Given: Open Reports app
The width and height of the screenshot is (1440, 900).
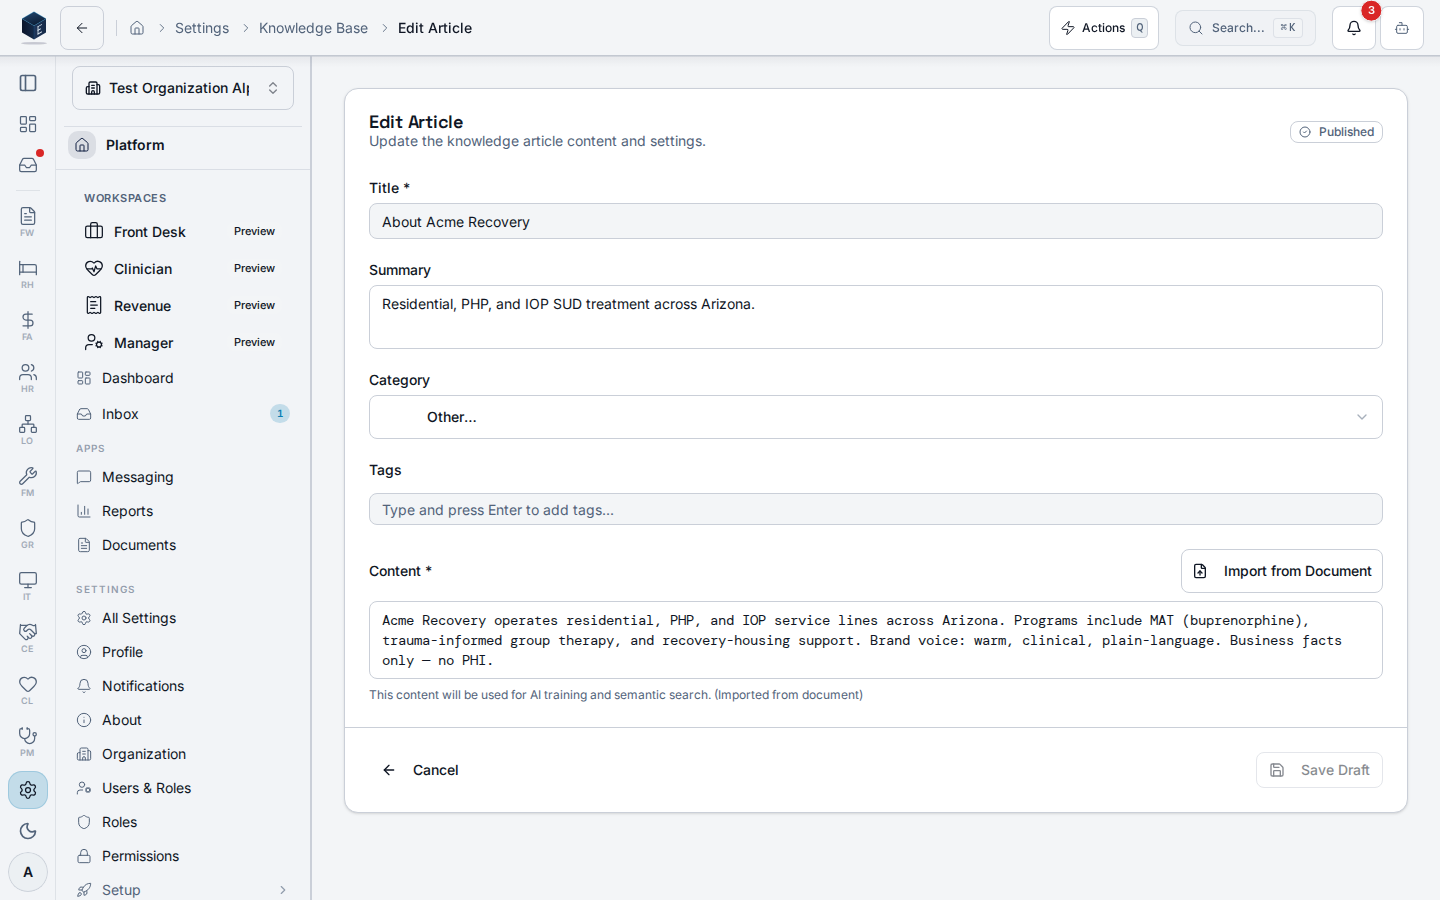Looking at the screenshot, I should [183, 511].
